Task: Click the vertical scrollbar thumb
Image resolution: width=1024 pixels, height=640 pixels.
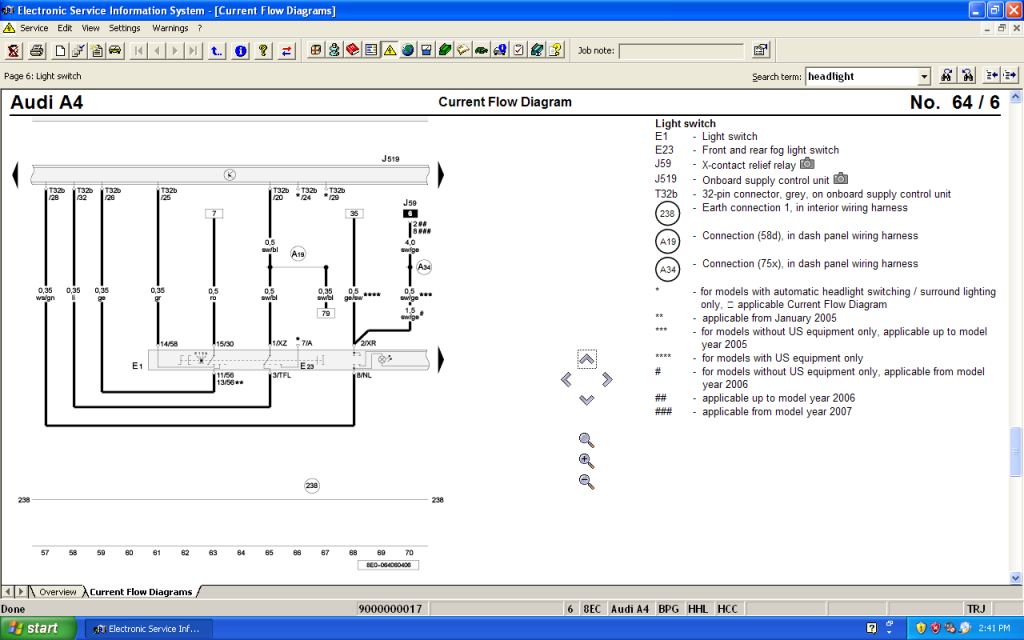Action: pos(1016,452)
